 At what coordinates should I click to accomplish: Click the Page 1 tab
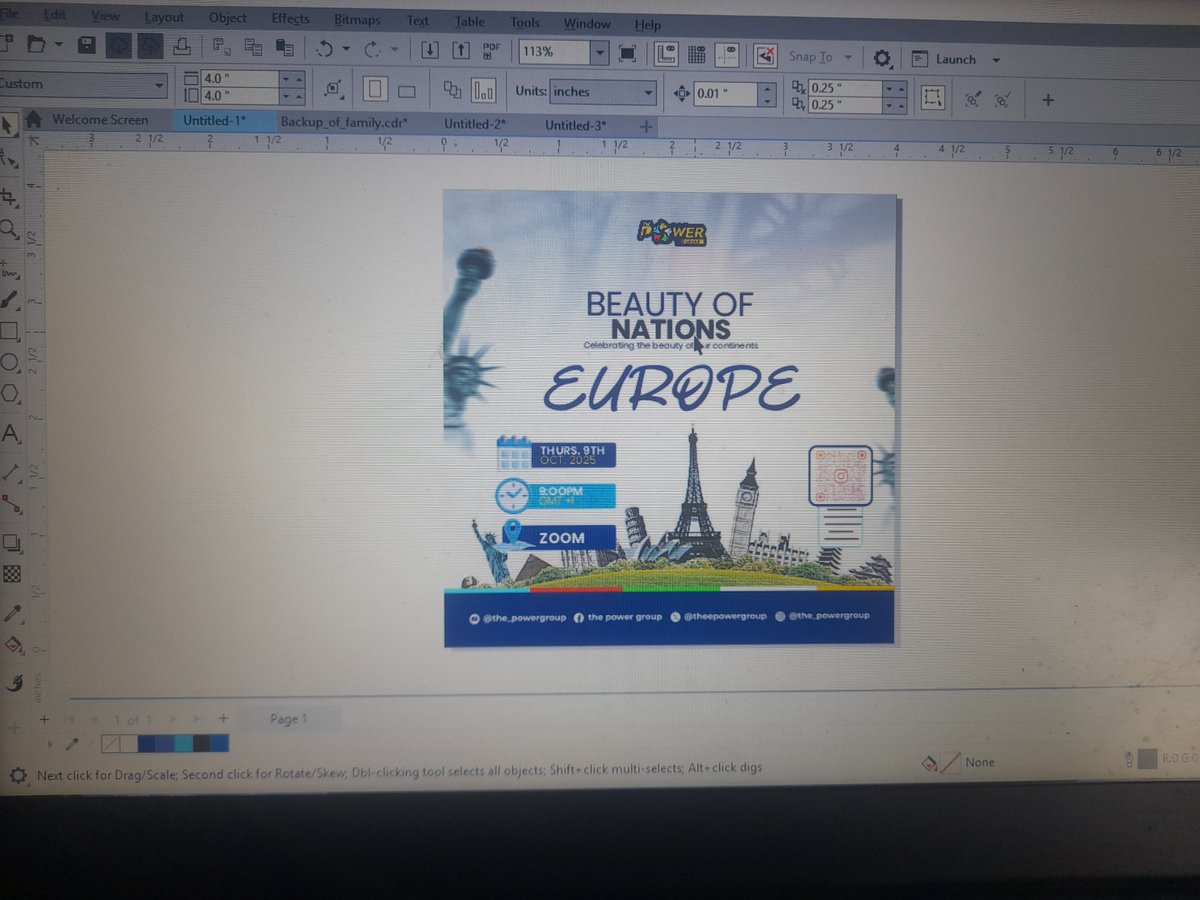[x=290, y=718]
